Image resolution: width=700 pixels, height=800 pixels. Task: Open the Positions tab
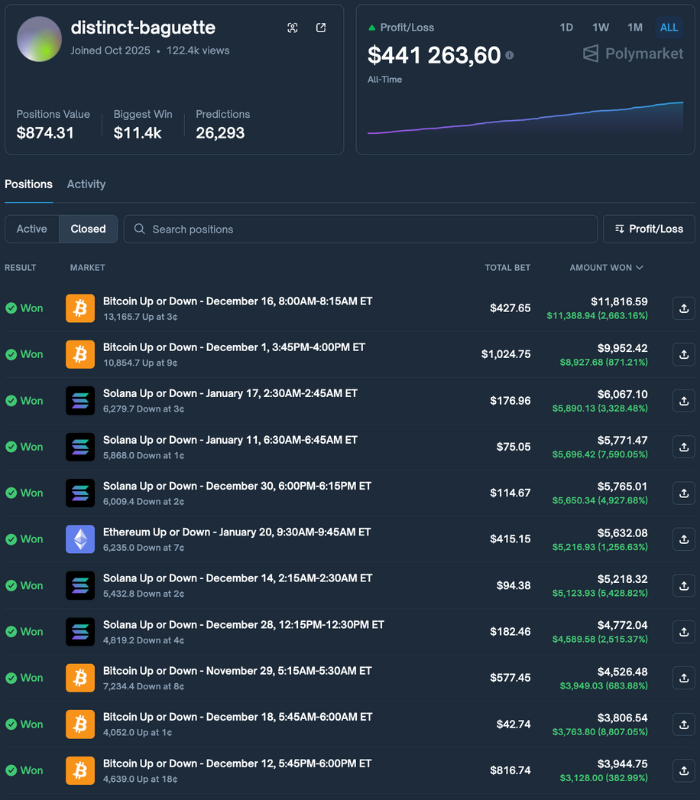pyautogui.click(x=28, y=184)
